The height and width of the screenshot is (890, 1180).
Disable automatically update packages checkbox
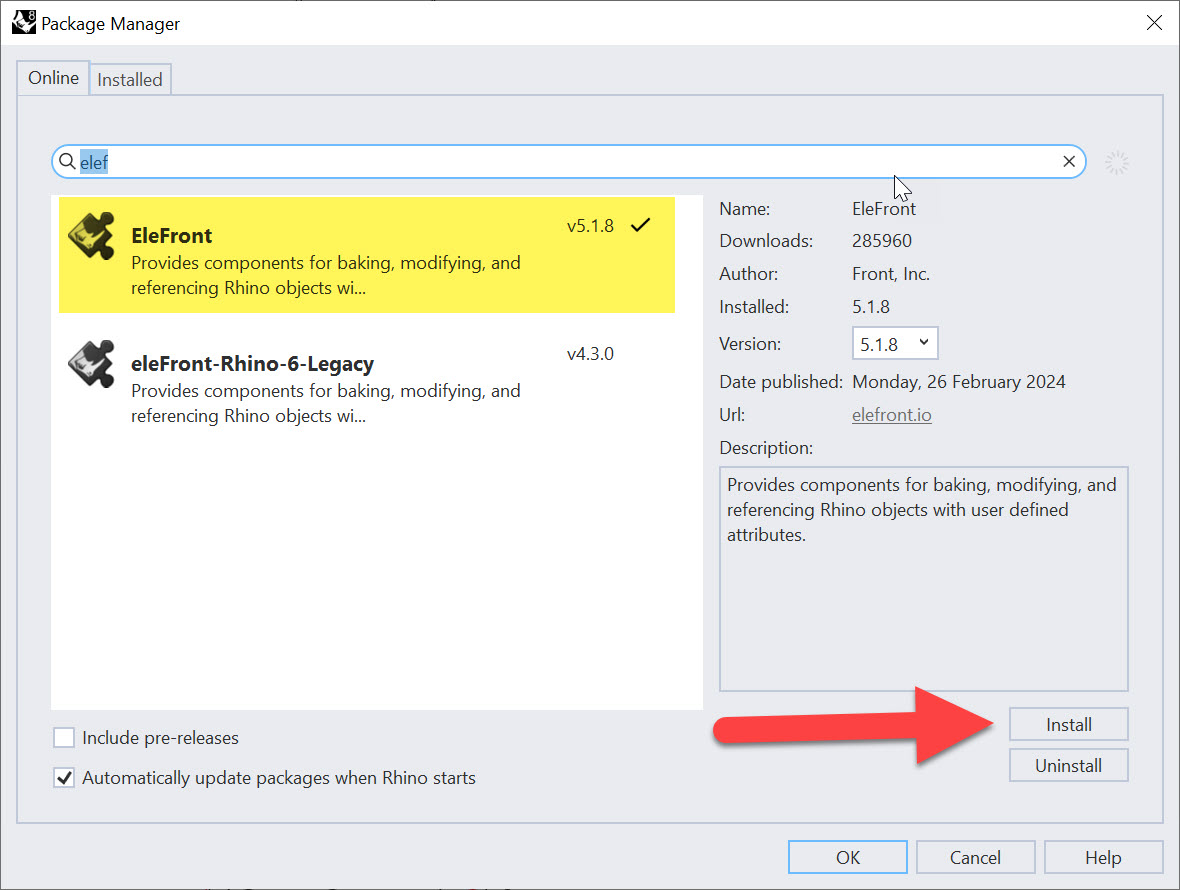pos(64,777)
